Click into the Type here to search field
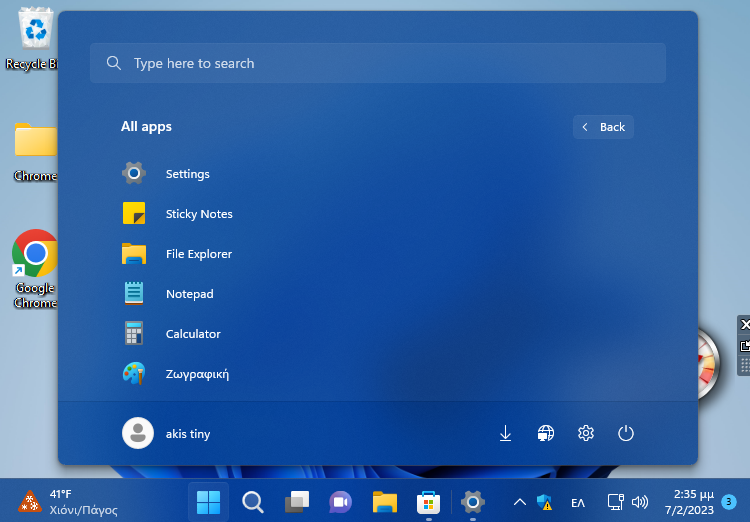 point(378,63)
